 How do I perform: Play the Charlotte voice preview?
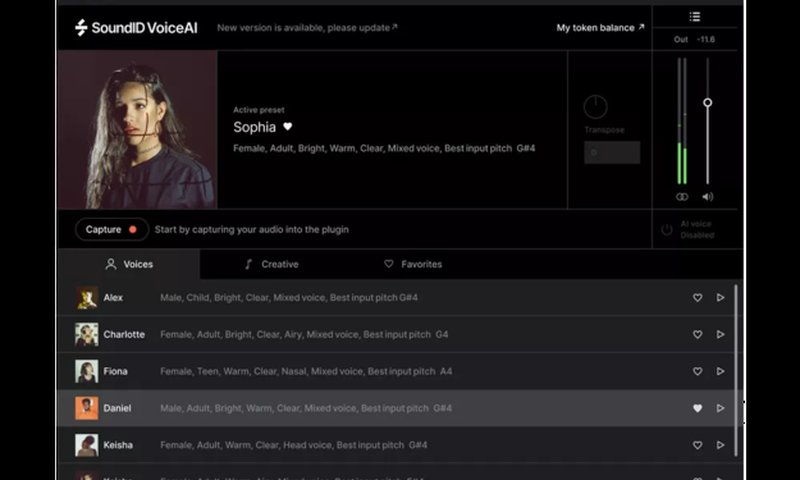(720, 334)
